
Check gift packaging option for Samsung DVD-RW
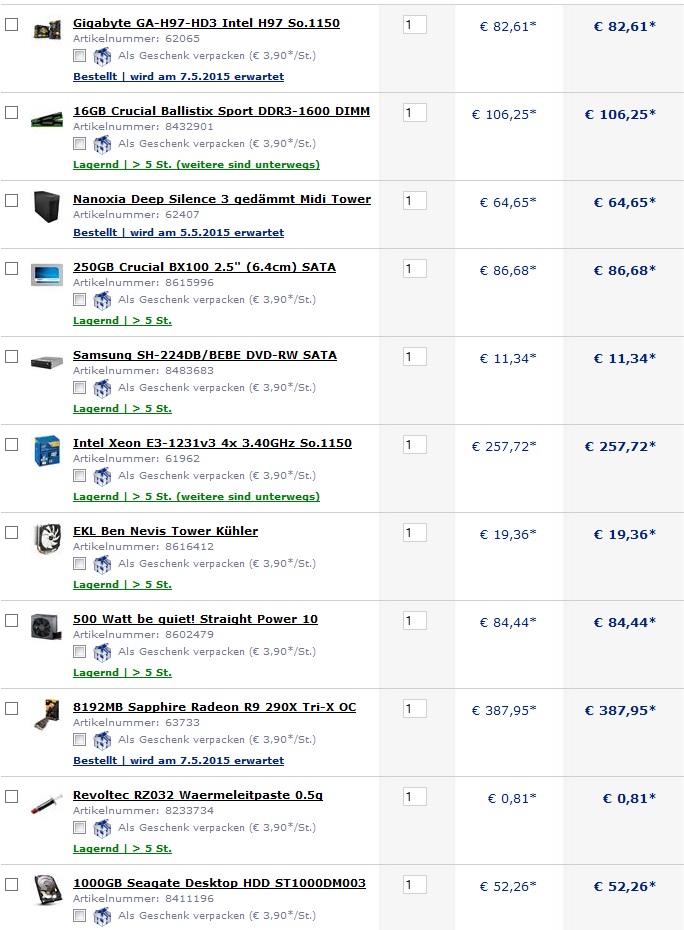coord(79,388)
